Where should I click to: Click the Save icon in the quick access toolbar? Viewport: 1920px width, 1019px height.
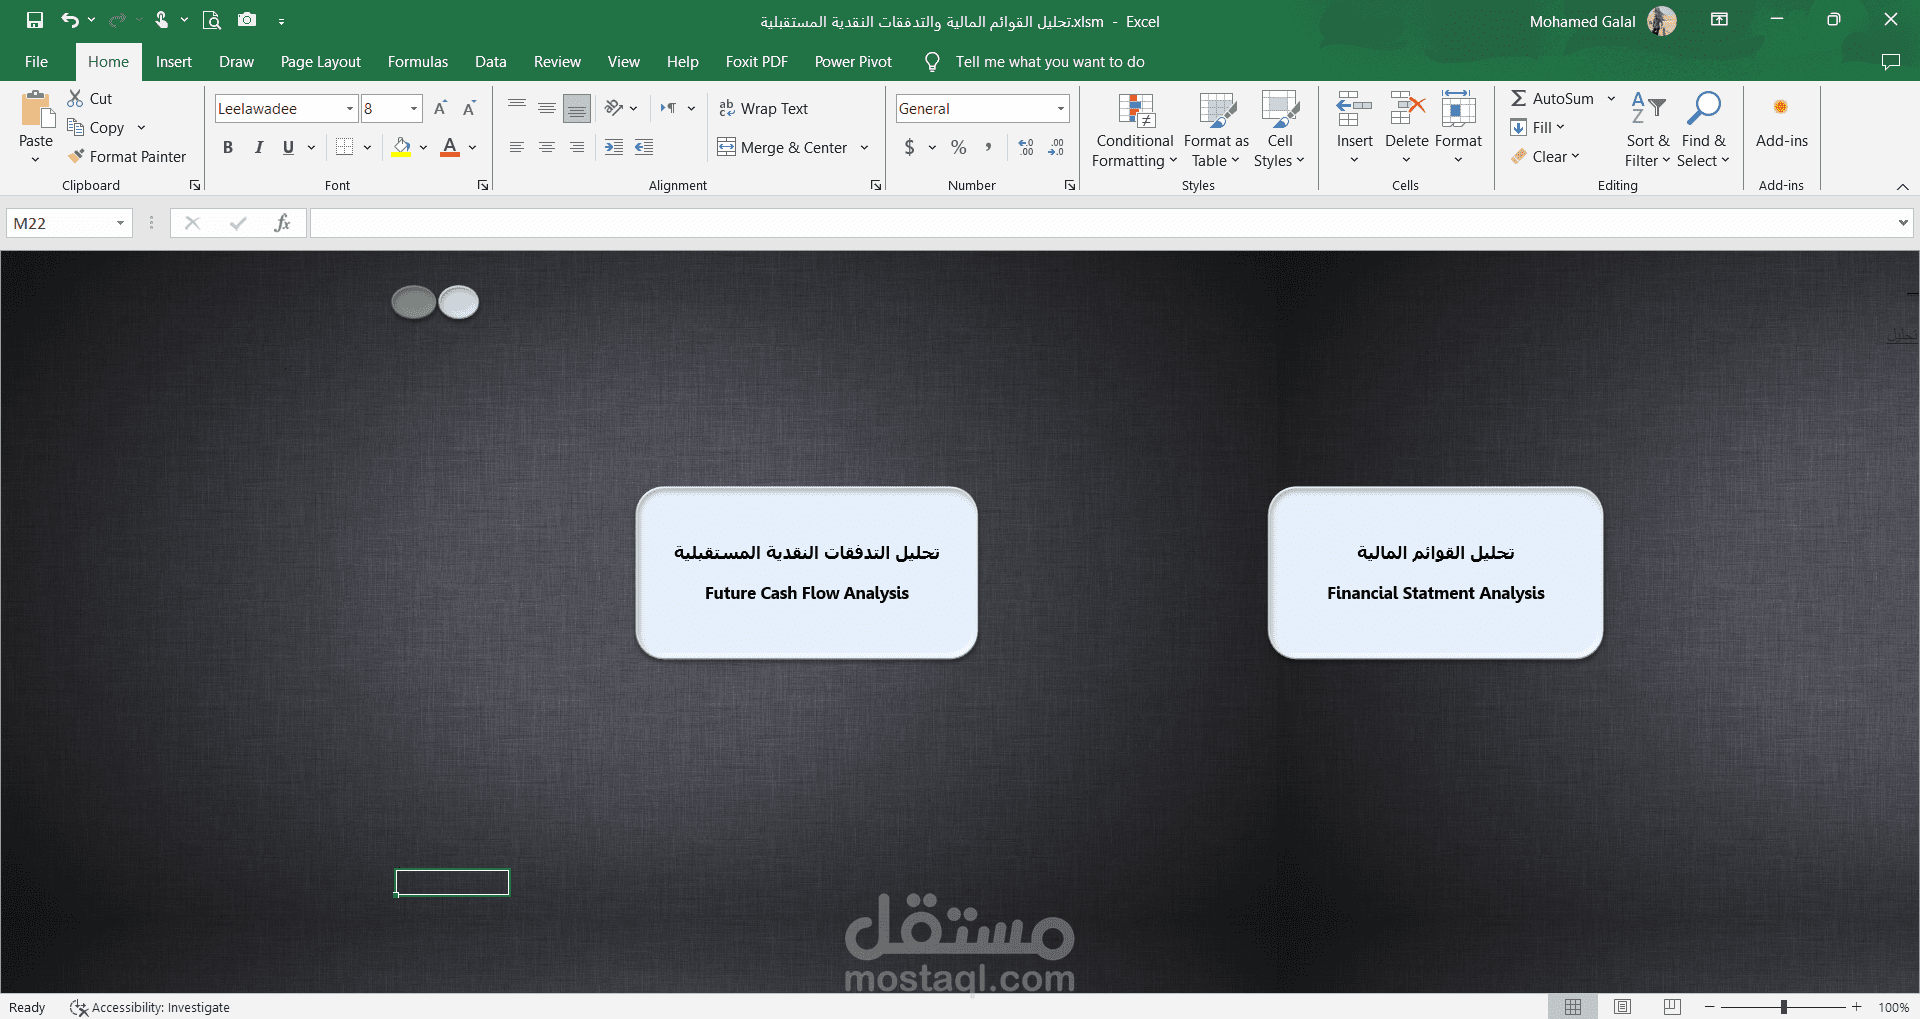point(35,20)
